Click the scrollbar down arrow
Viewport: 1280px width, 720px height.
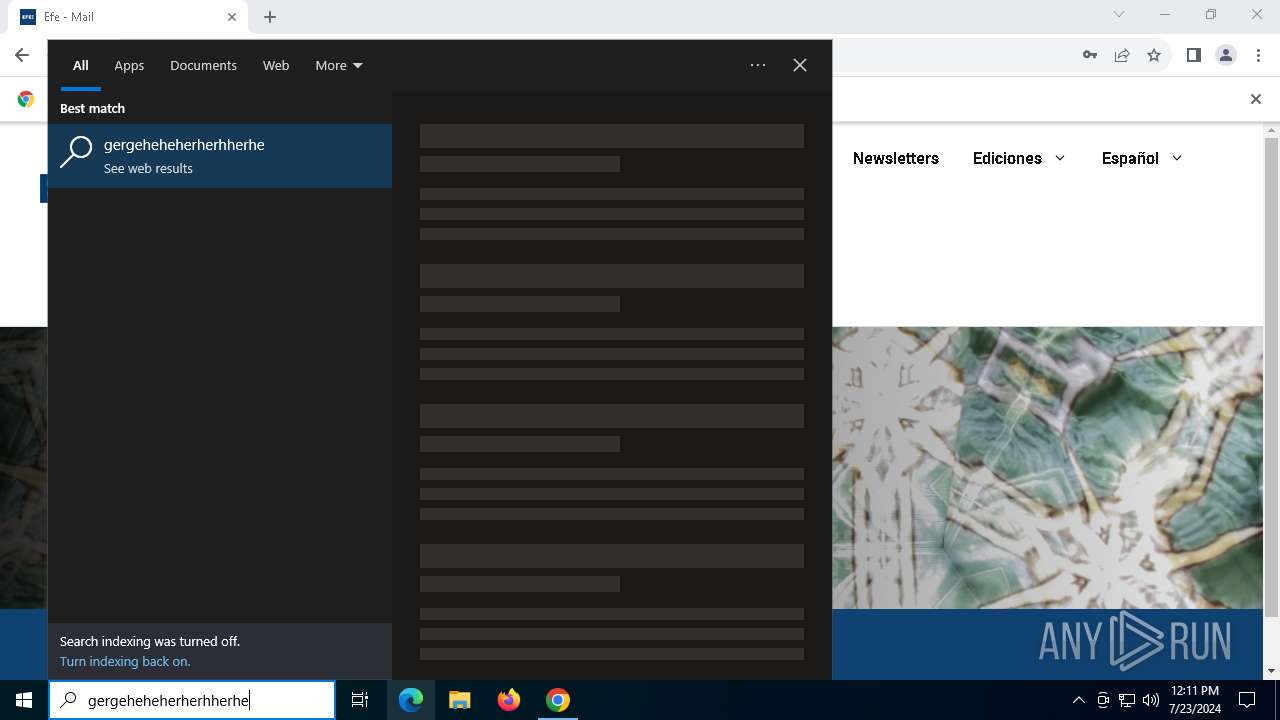pyautogui.click(x=1271, y=671)
